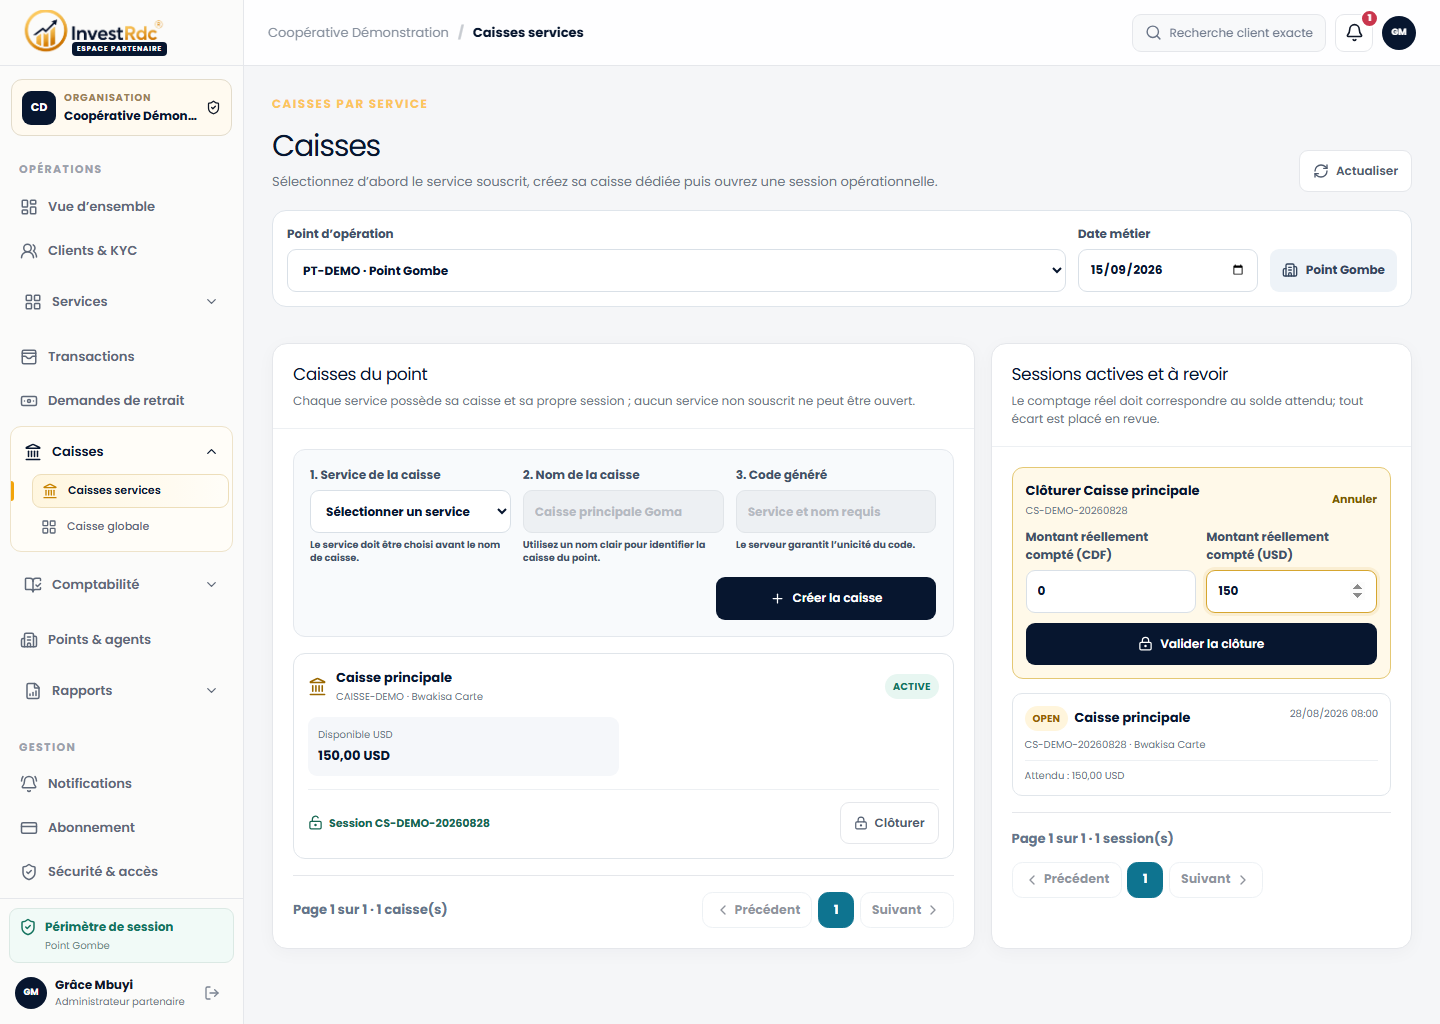Click the Caisse principale bank icon
1440x1024 pixels.
pos(317,686)
